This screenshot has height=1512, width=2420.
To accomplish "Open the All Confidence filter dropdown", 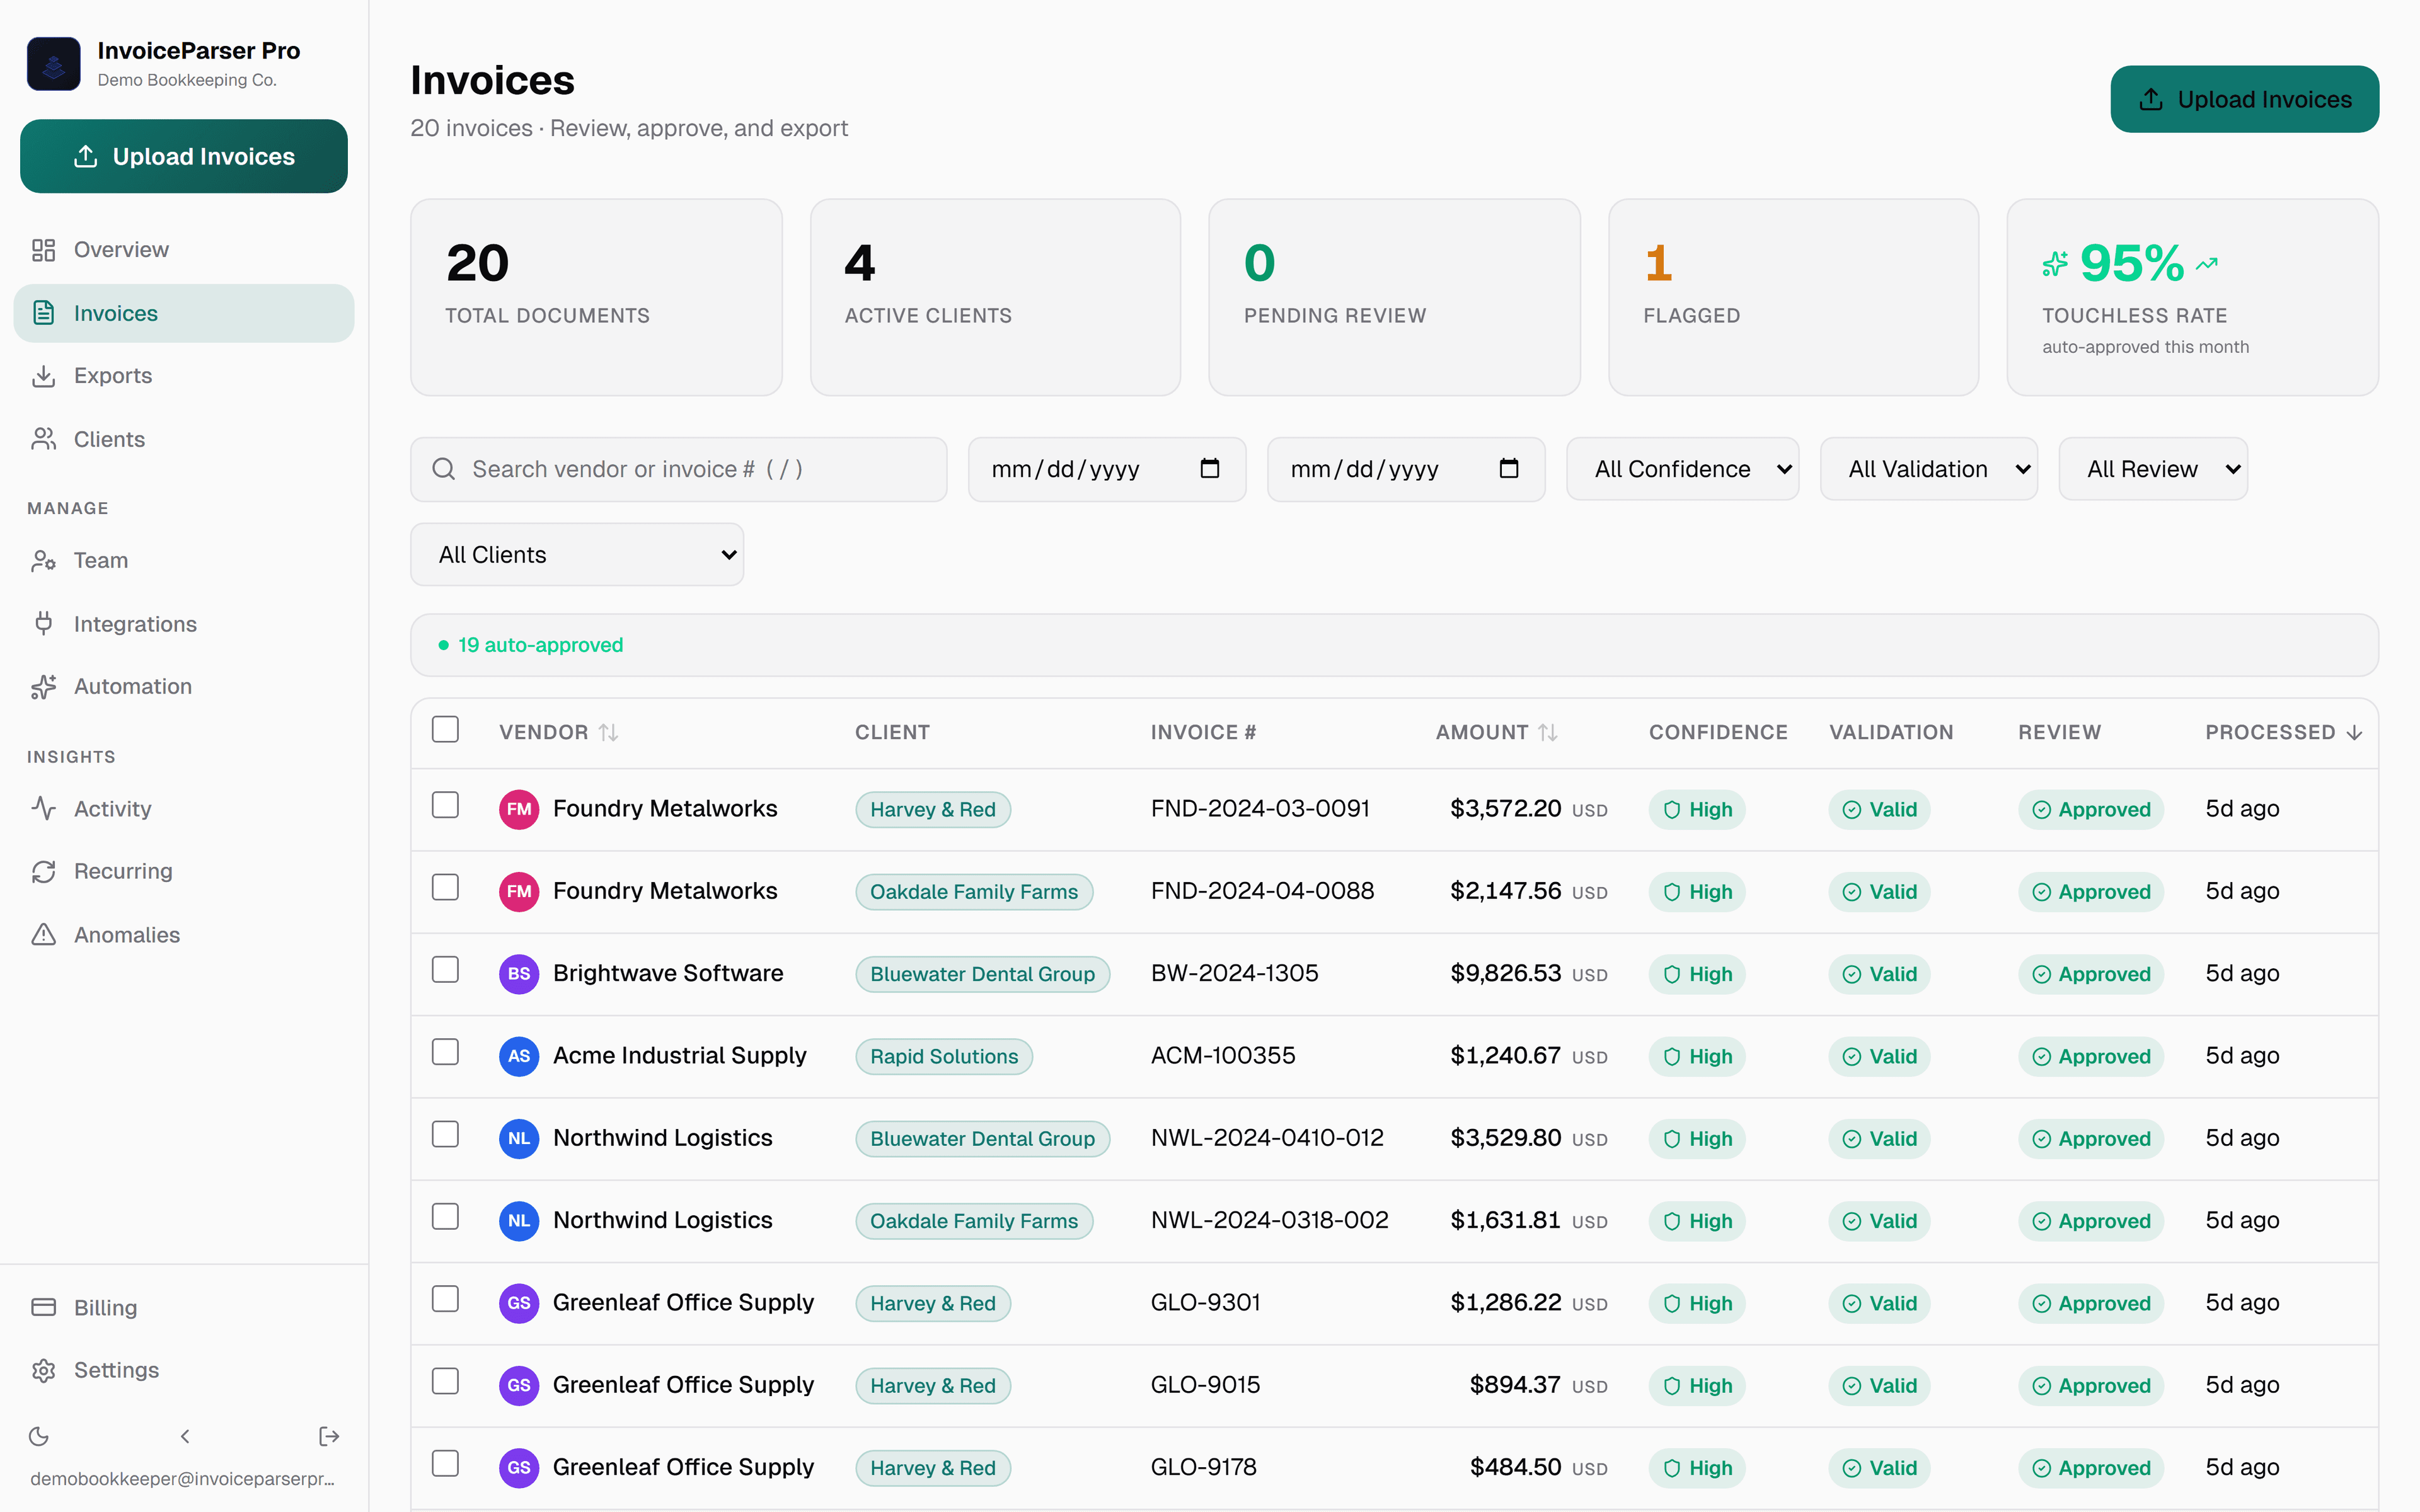I will click(x=1682, y=469).
